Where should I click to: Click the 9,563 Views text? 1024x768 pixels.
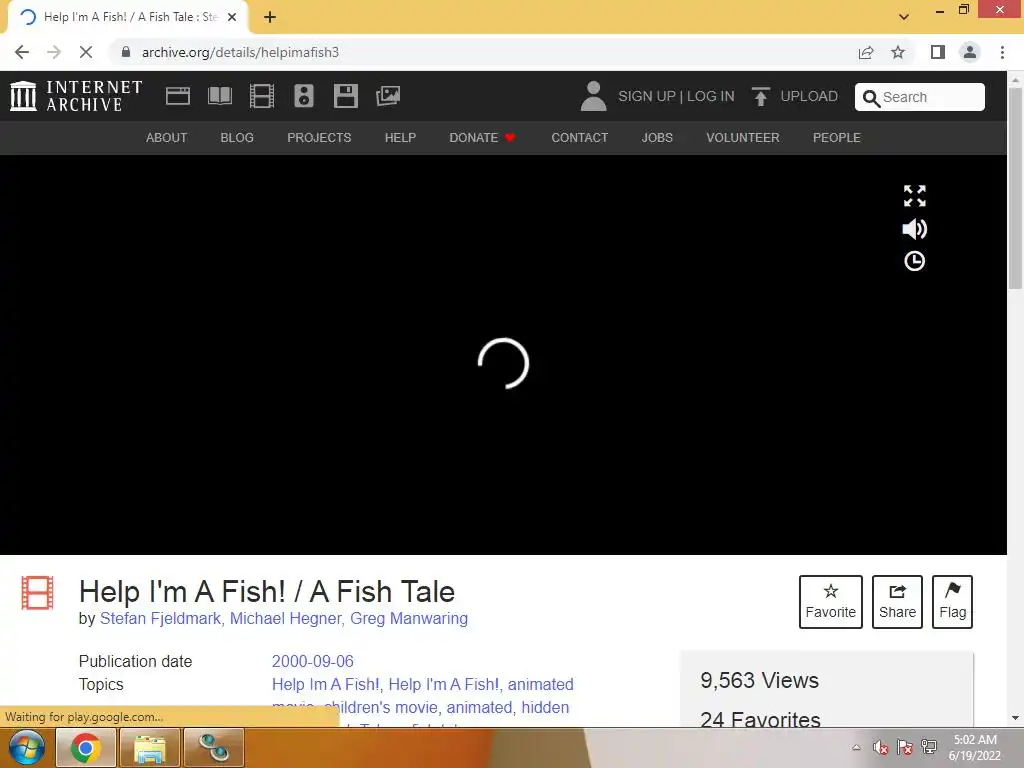pos(759,680)
